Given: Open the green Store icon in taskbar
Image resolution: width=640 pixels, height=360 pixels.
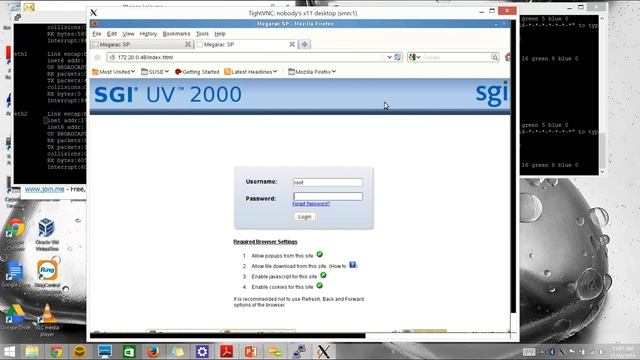Looking at the screenshot, I should point(129,351).
